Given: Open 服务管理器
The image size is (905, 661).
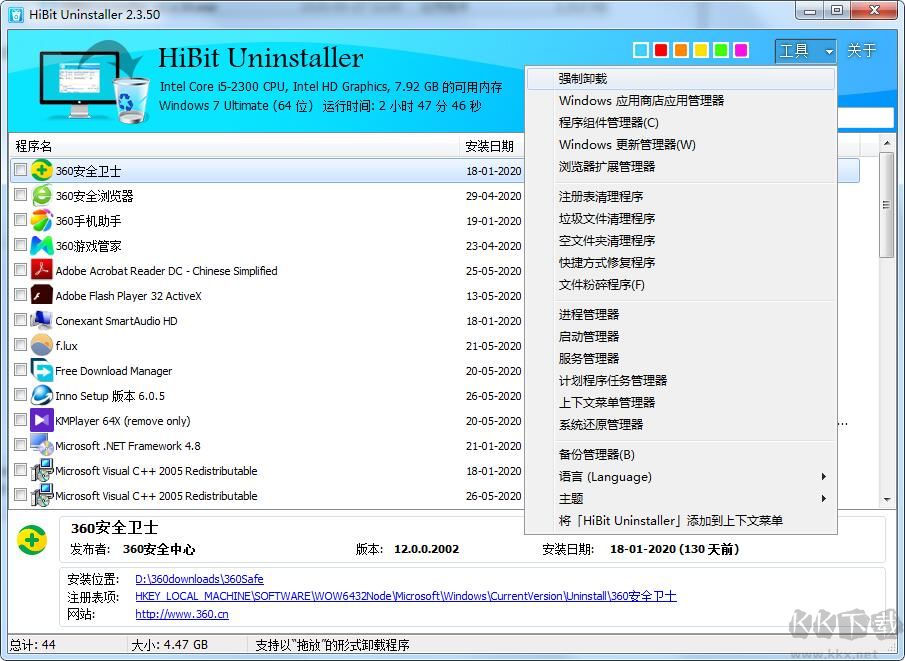Looking at the screenshot, I should (x=682, y=358).
